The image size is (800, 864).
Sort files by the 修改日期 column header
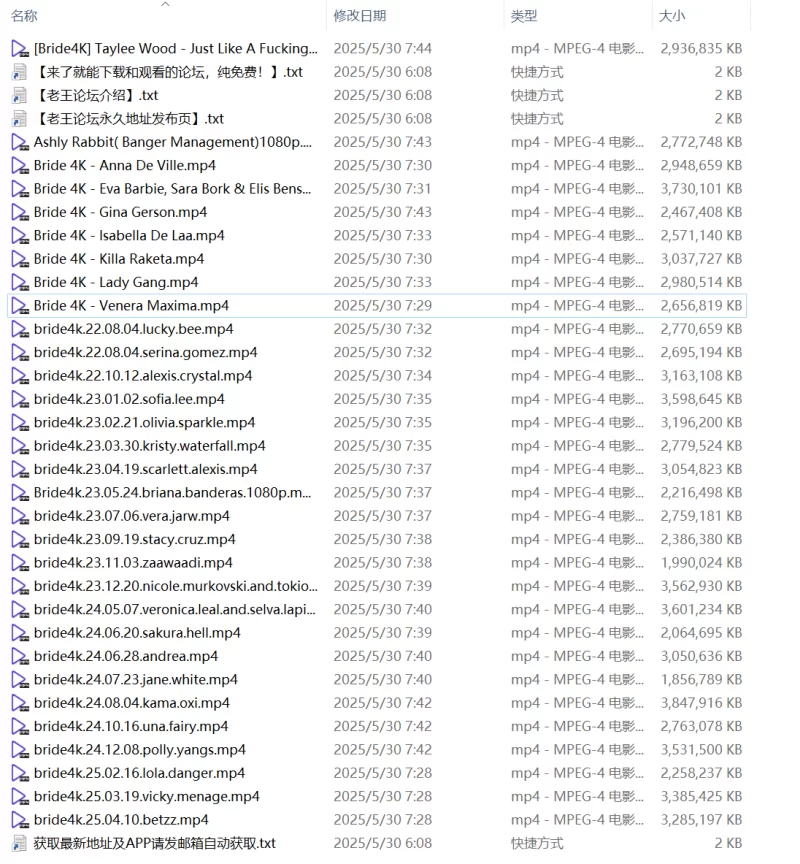pyautogui.click(x=360, y=16)
